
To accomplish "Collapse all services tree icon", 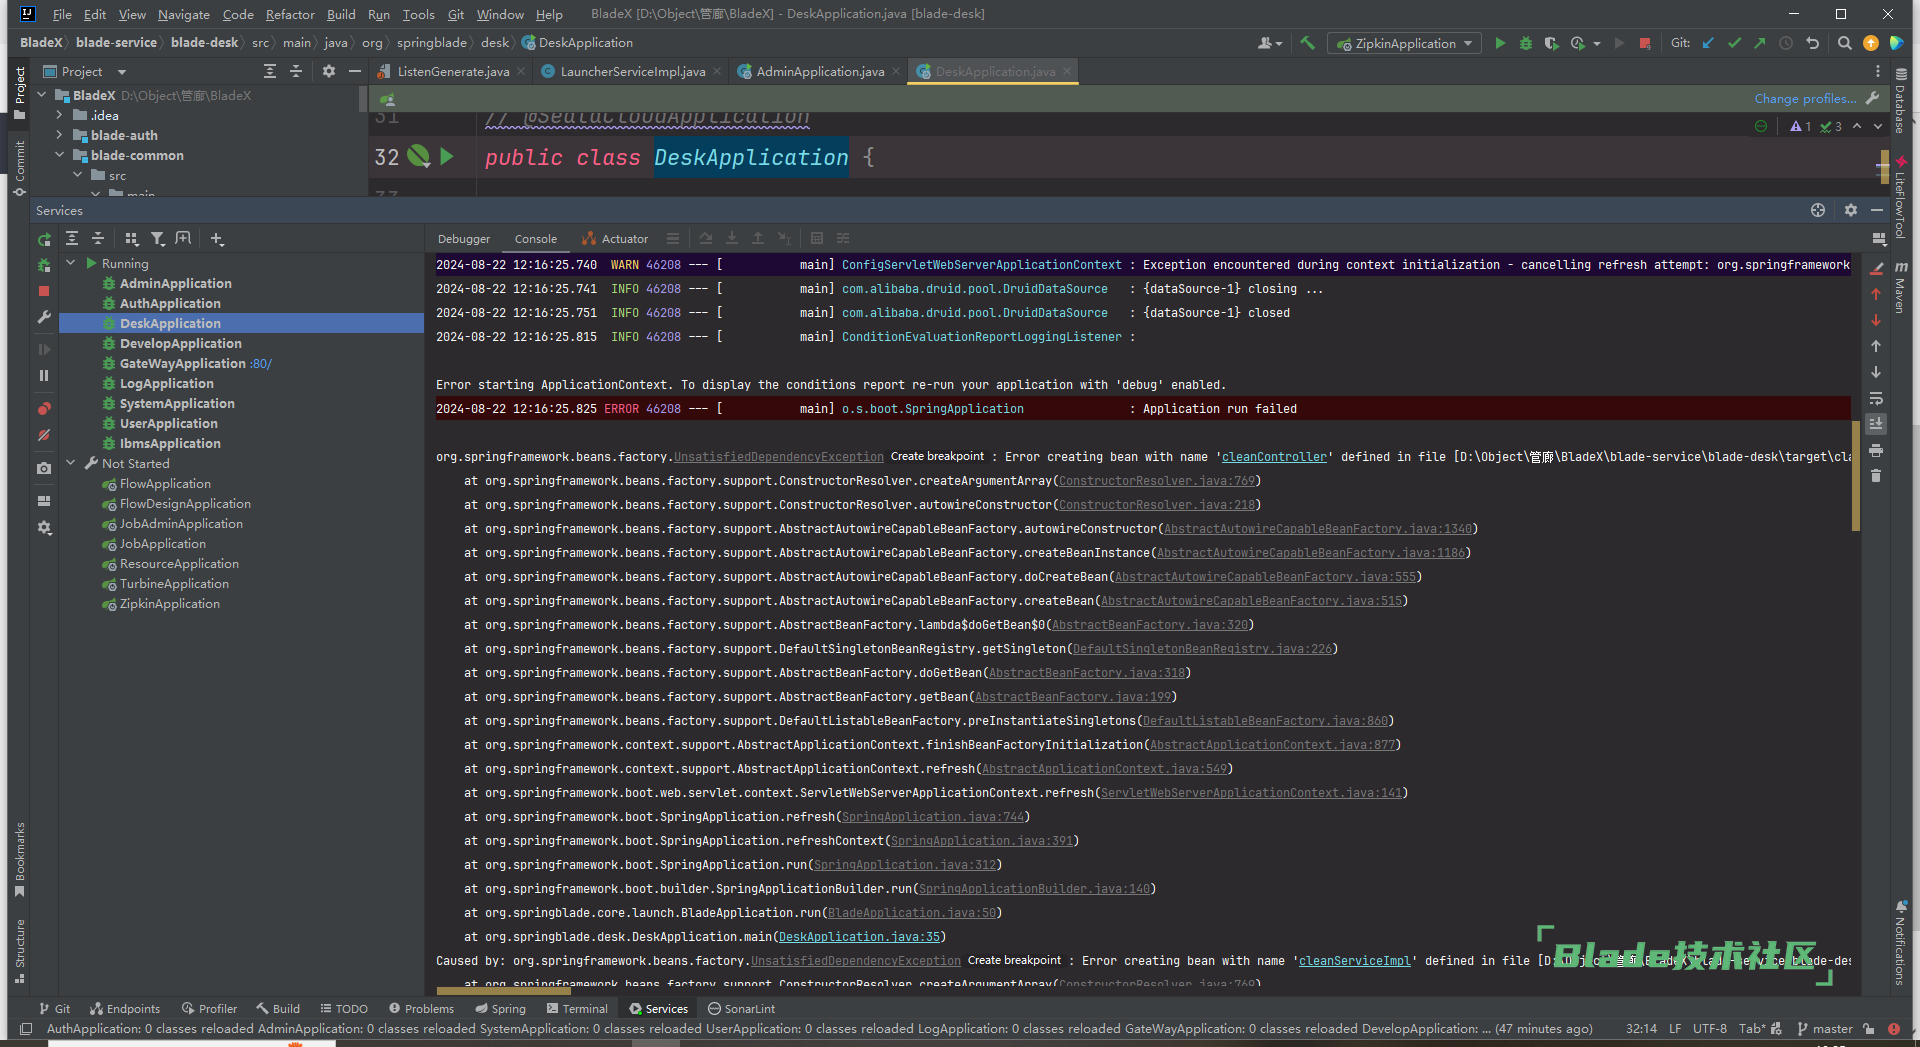I will tap(98, 239).
